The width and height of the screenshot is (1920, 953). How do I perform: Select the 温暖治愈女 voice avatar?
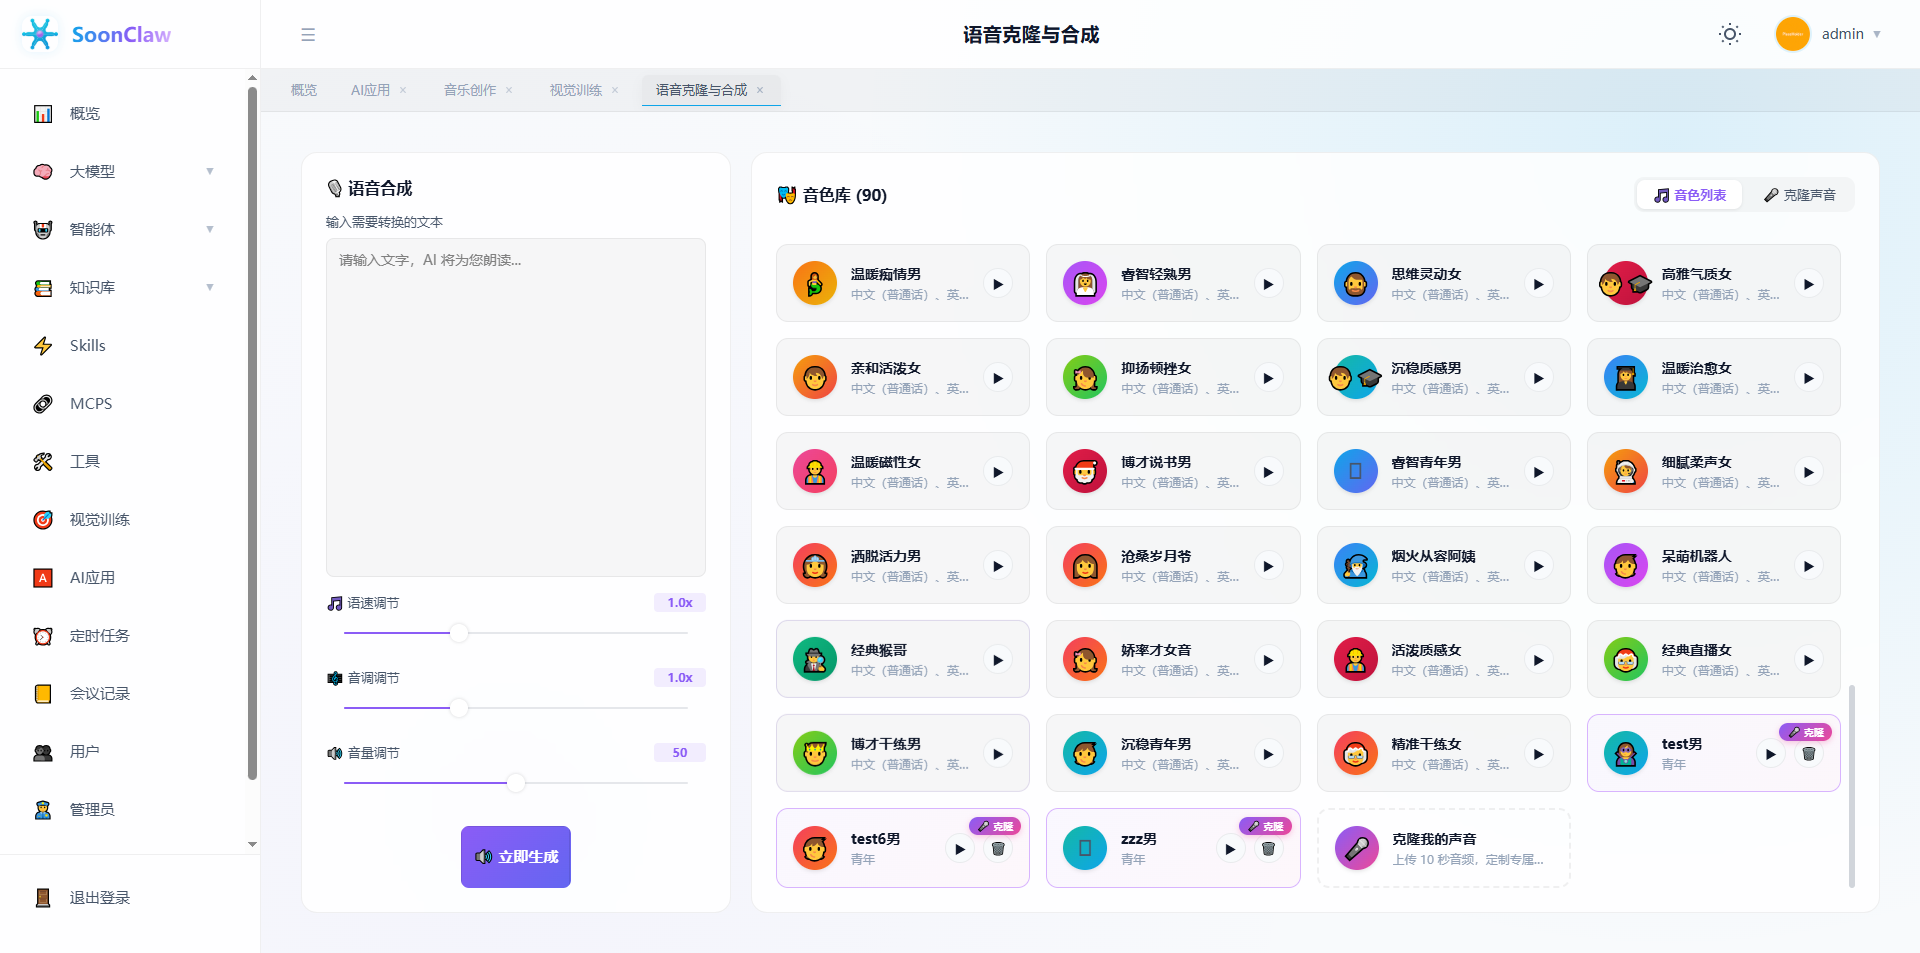[x=1626, y=378]
